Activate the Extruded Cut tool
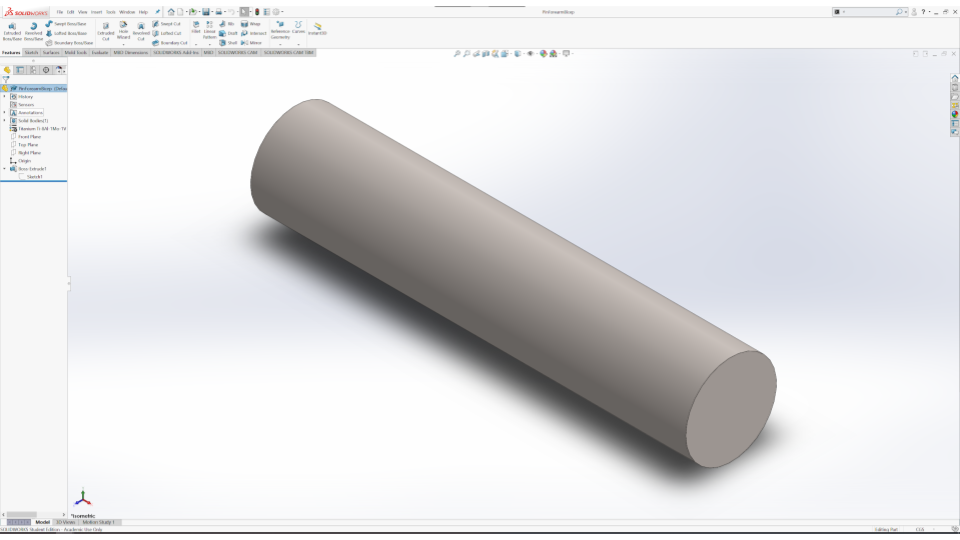Image resolution: width=960 pixels, height=540 pixels. (106, 30)
